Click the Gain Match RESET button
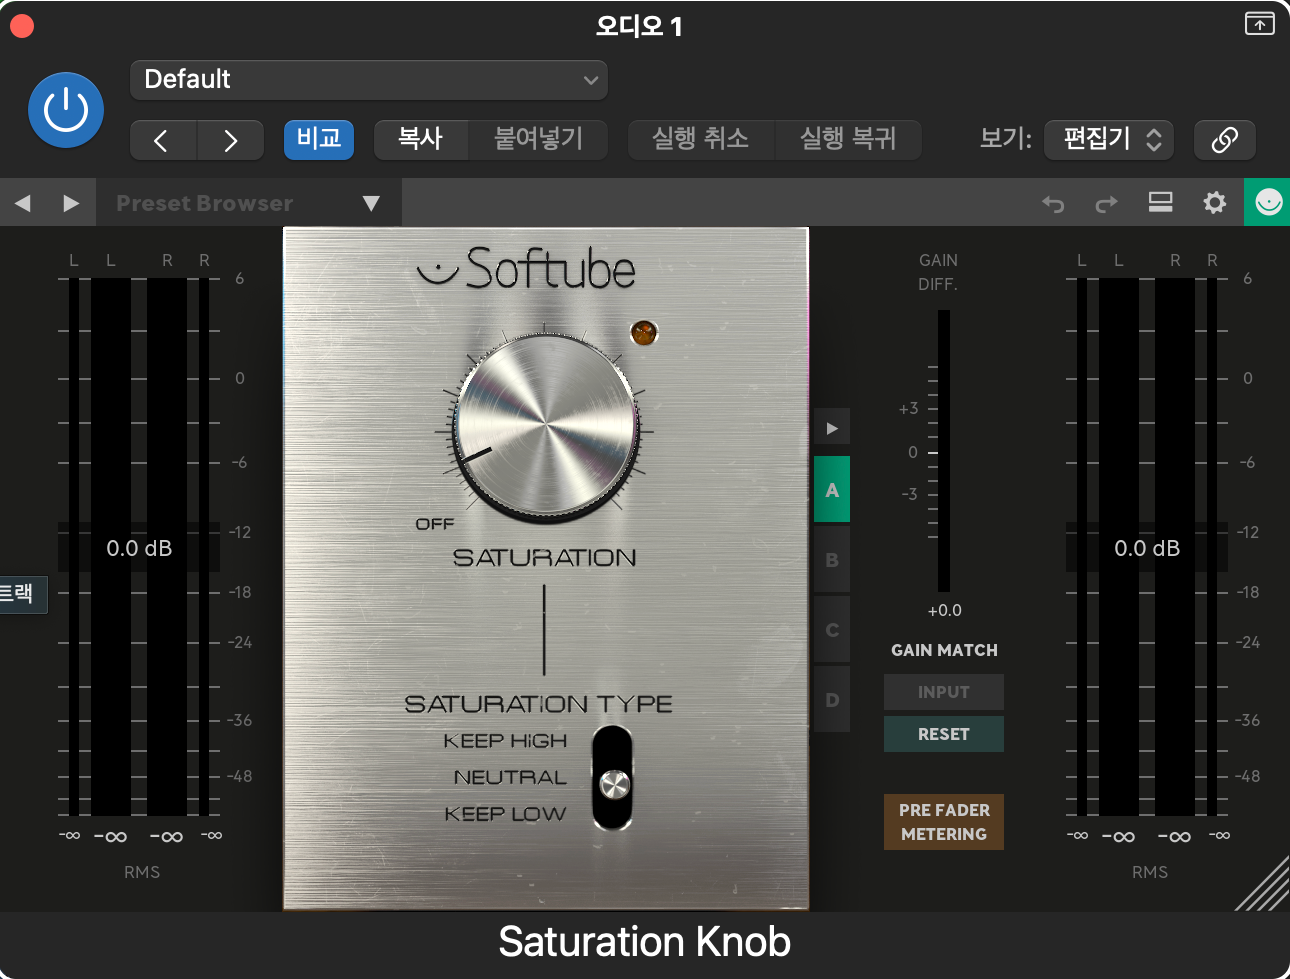The width and height of the screenshot is (1290, 979). 944,734
